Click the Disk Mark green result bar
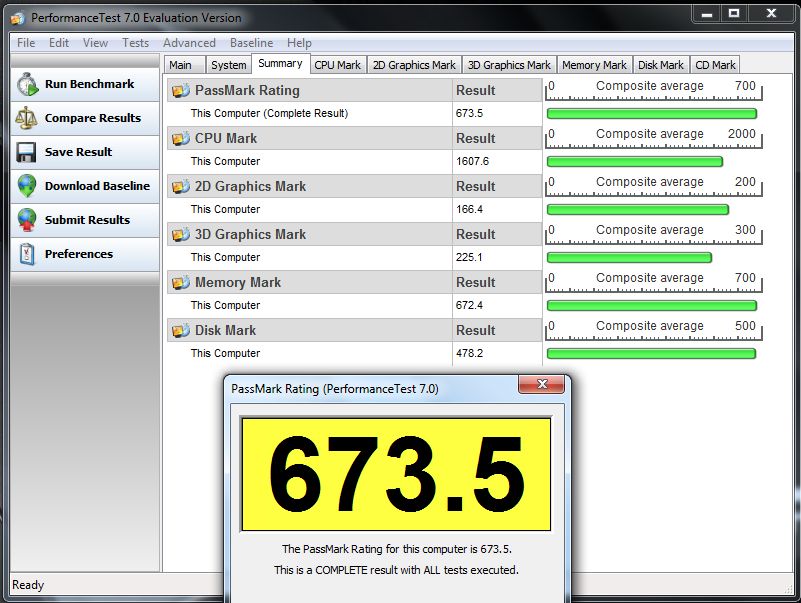 coord(651,354)
